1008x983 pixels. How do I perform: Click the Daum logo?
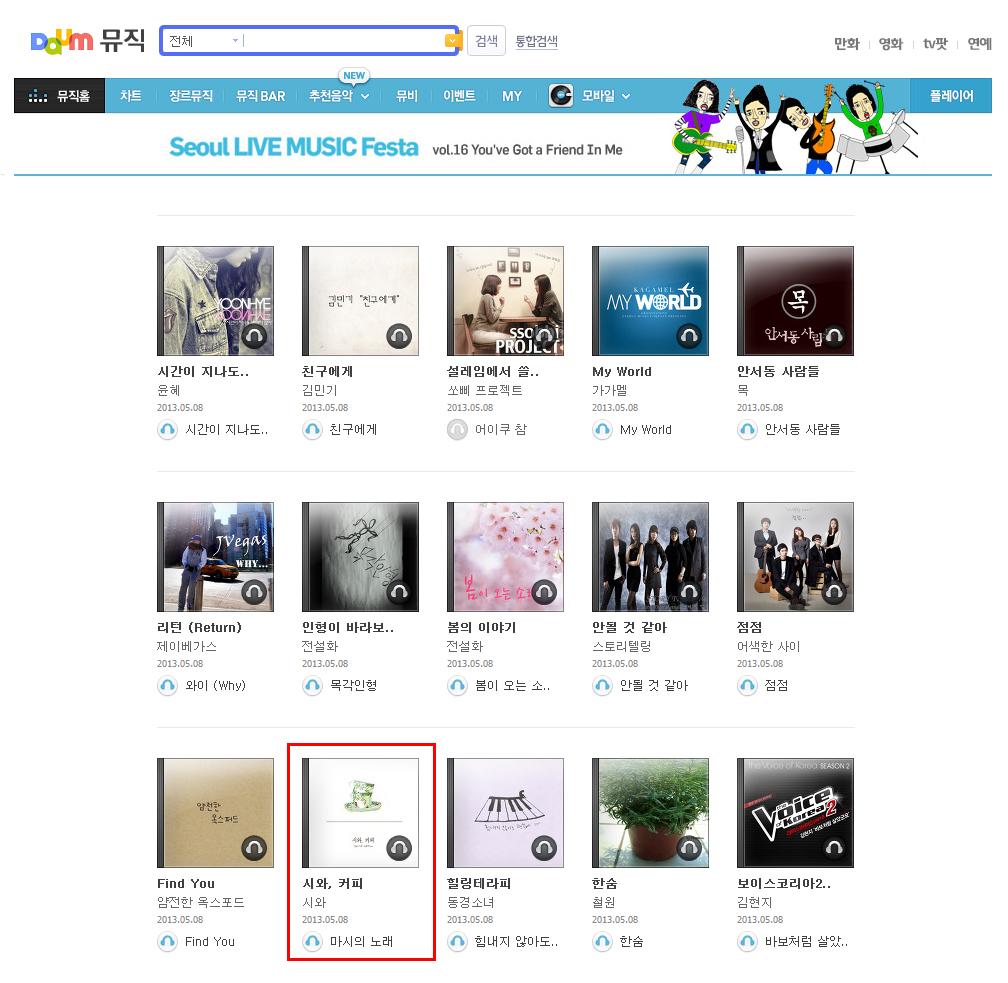[62, 41]
